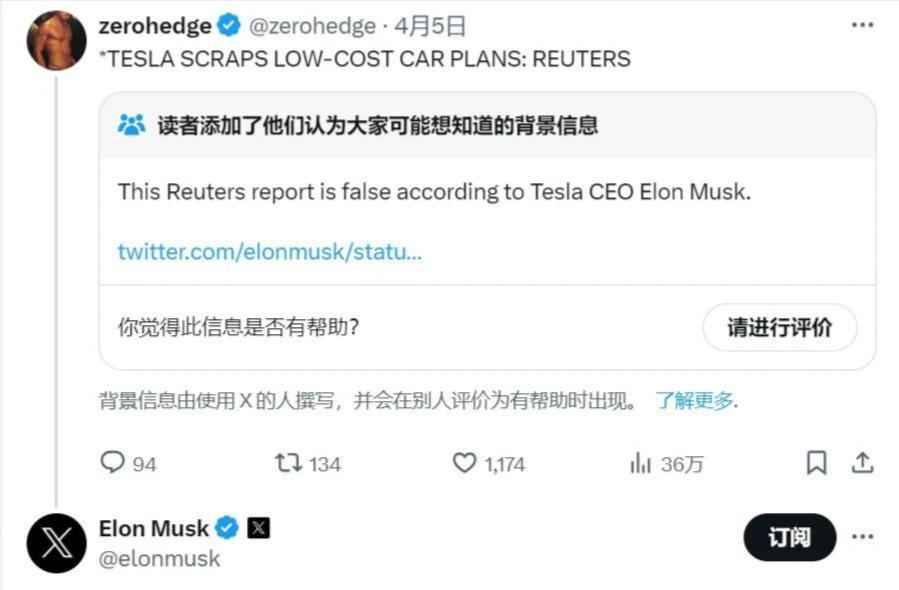The image size is (899, 590).
Task: Click the reply icon with 94 comments
Action: point(113,463)
